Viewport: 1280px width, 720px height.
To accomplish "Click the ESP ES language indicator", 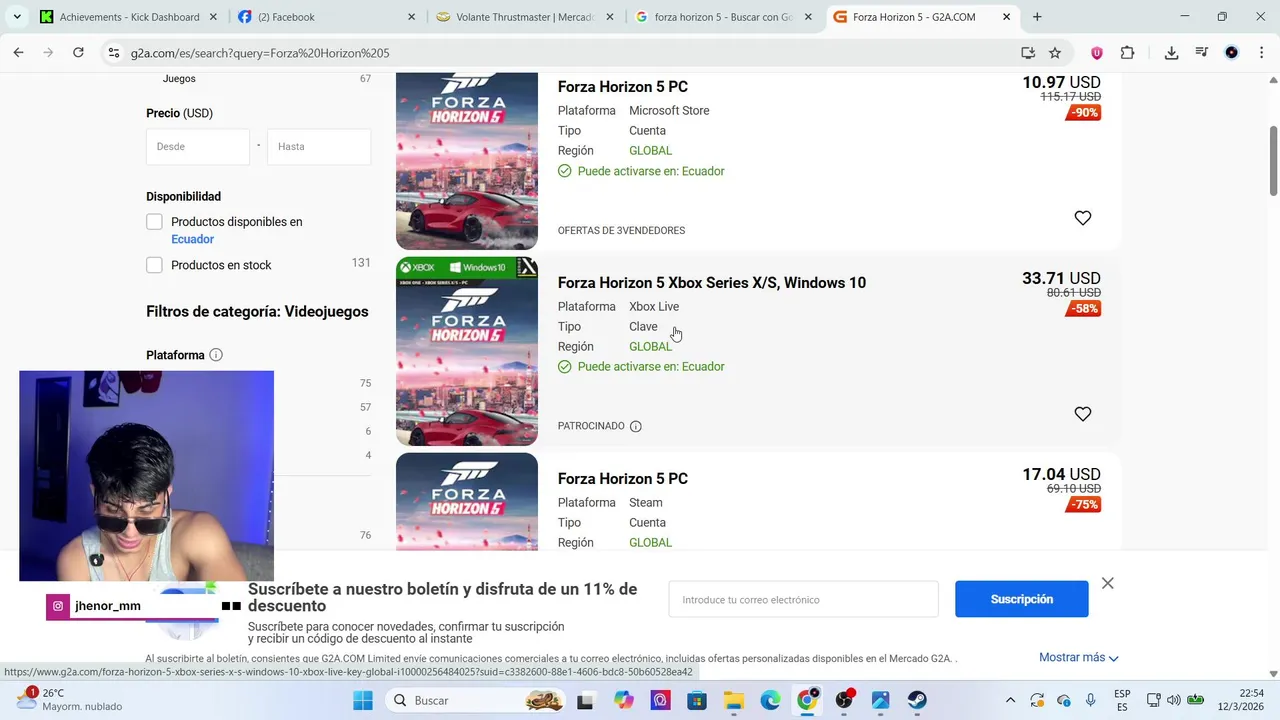I will pyautogui.click(x=1122, y=700).
